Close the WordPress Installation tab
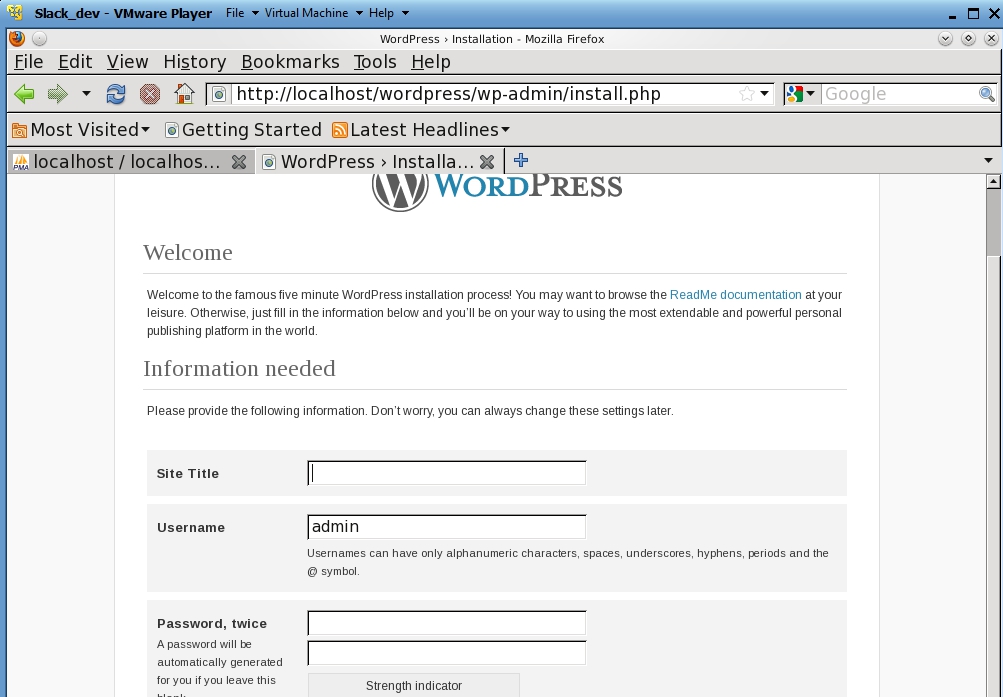This screenshot has height=697, width=1003. point(487,162)
